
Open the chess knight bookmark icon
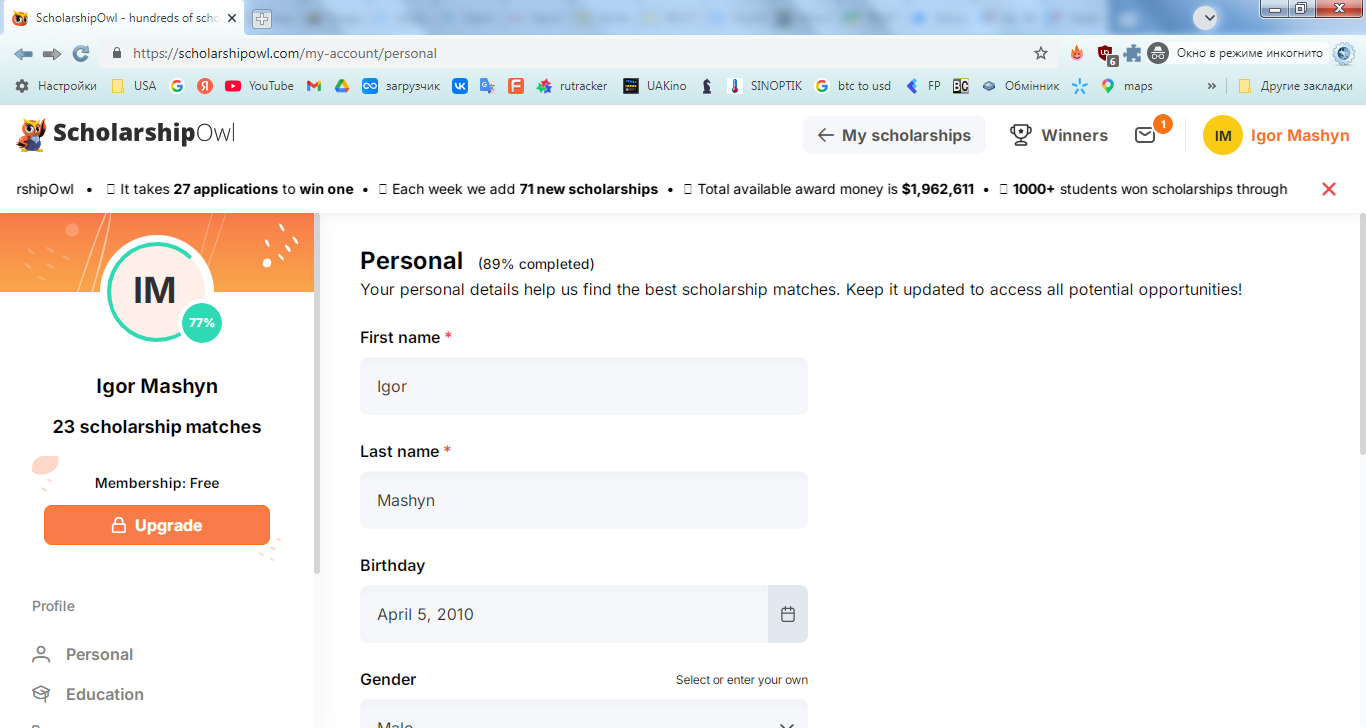707,86
